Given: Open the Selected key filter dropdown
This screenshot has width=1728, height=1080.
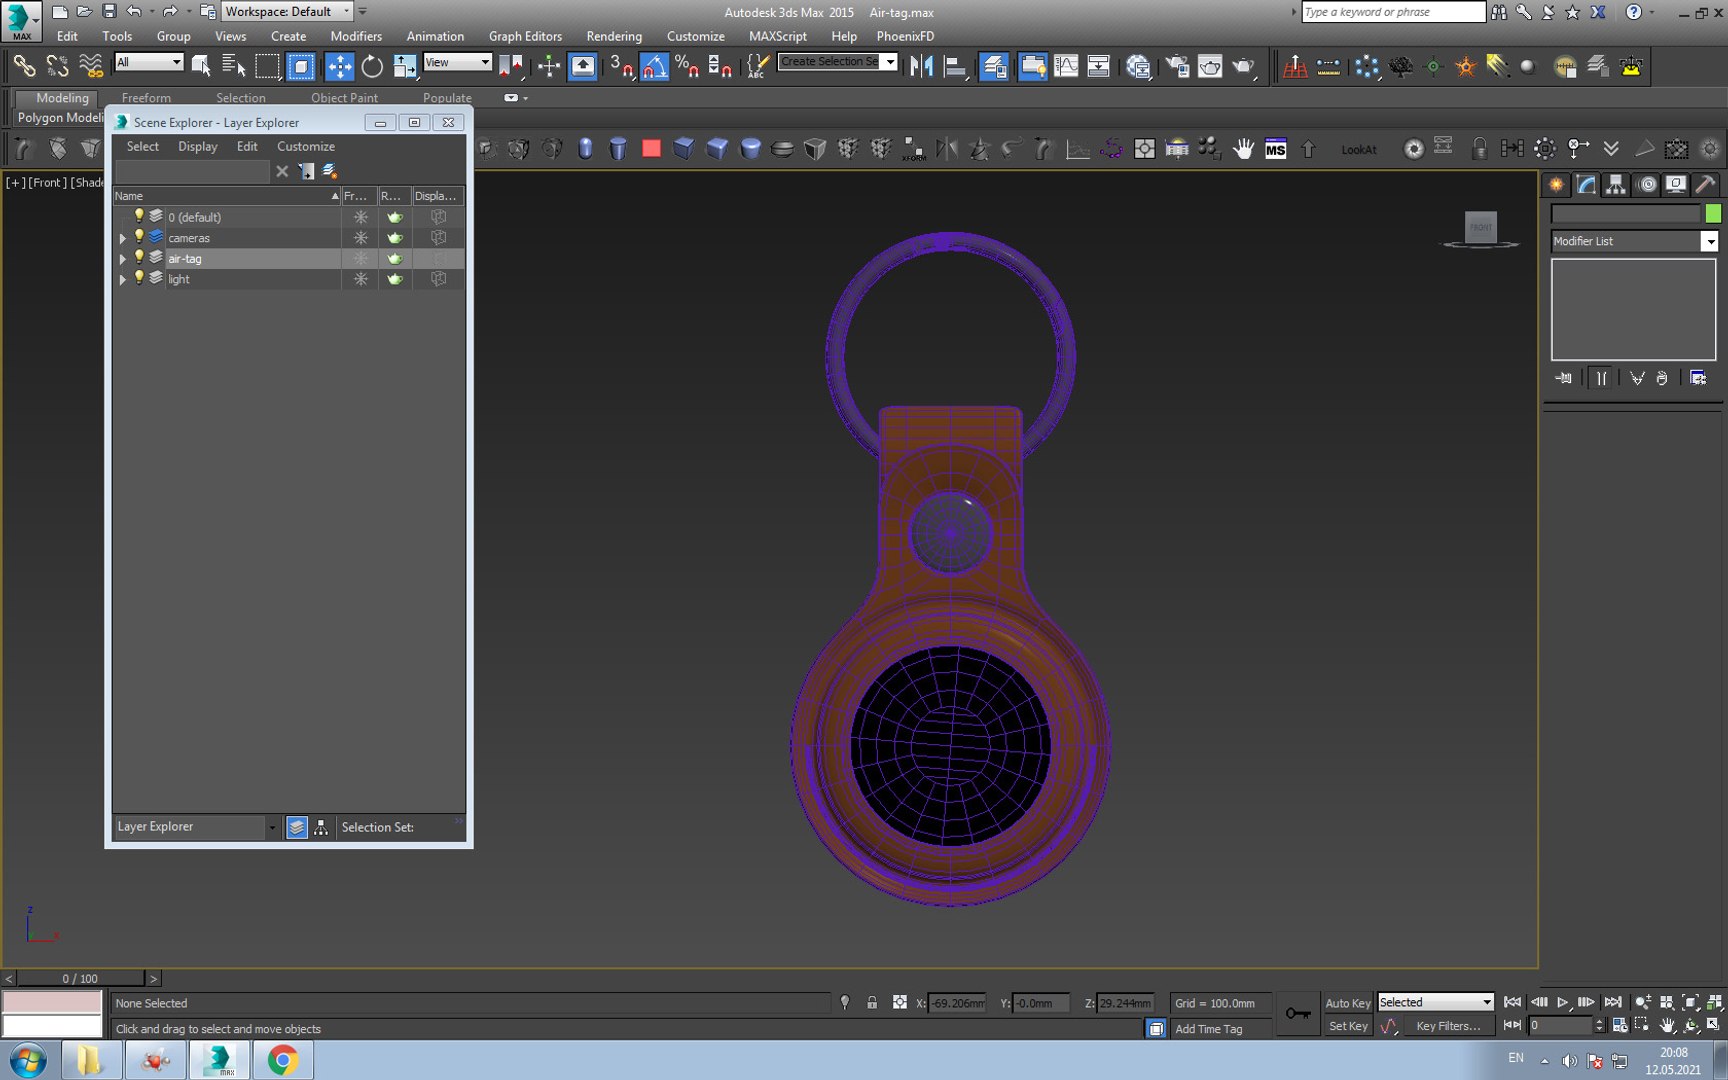Looking at the screenshot, I should click(x=1435, y=1002).
